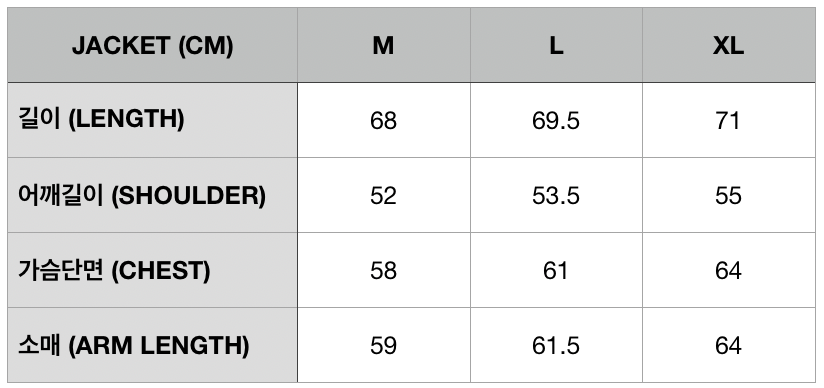Select the M arm length value 59
824x388 pixels.
pyautogui.click(x=384, y=345)
